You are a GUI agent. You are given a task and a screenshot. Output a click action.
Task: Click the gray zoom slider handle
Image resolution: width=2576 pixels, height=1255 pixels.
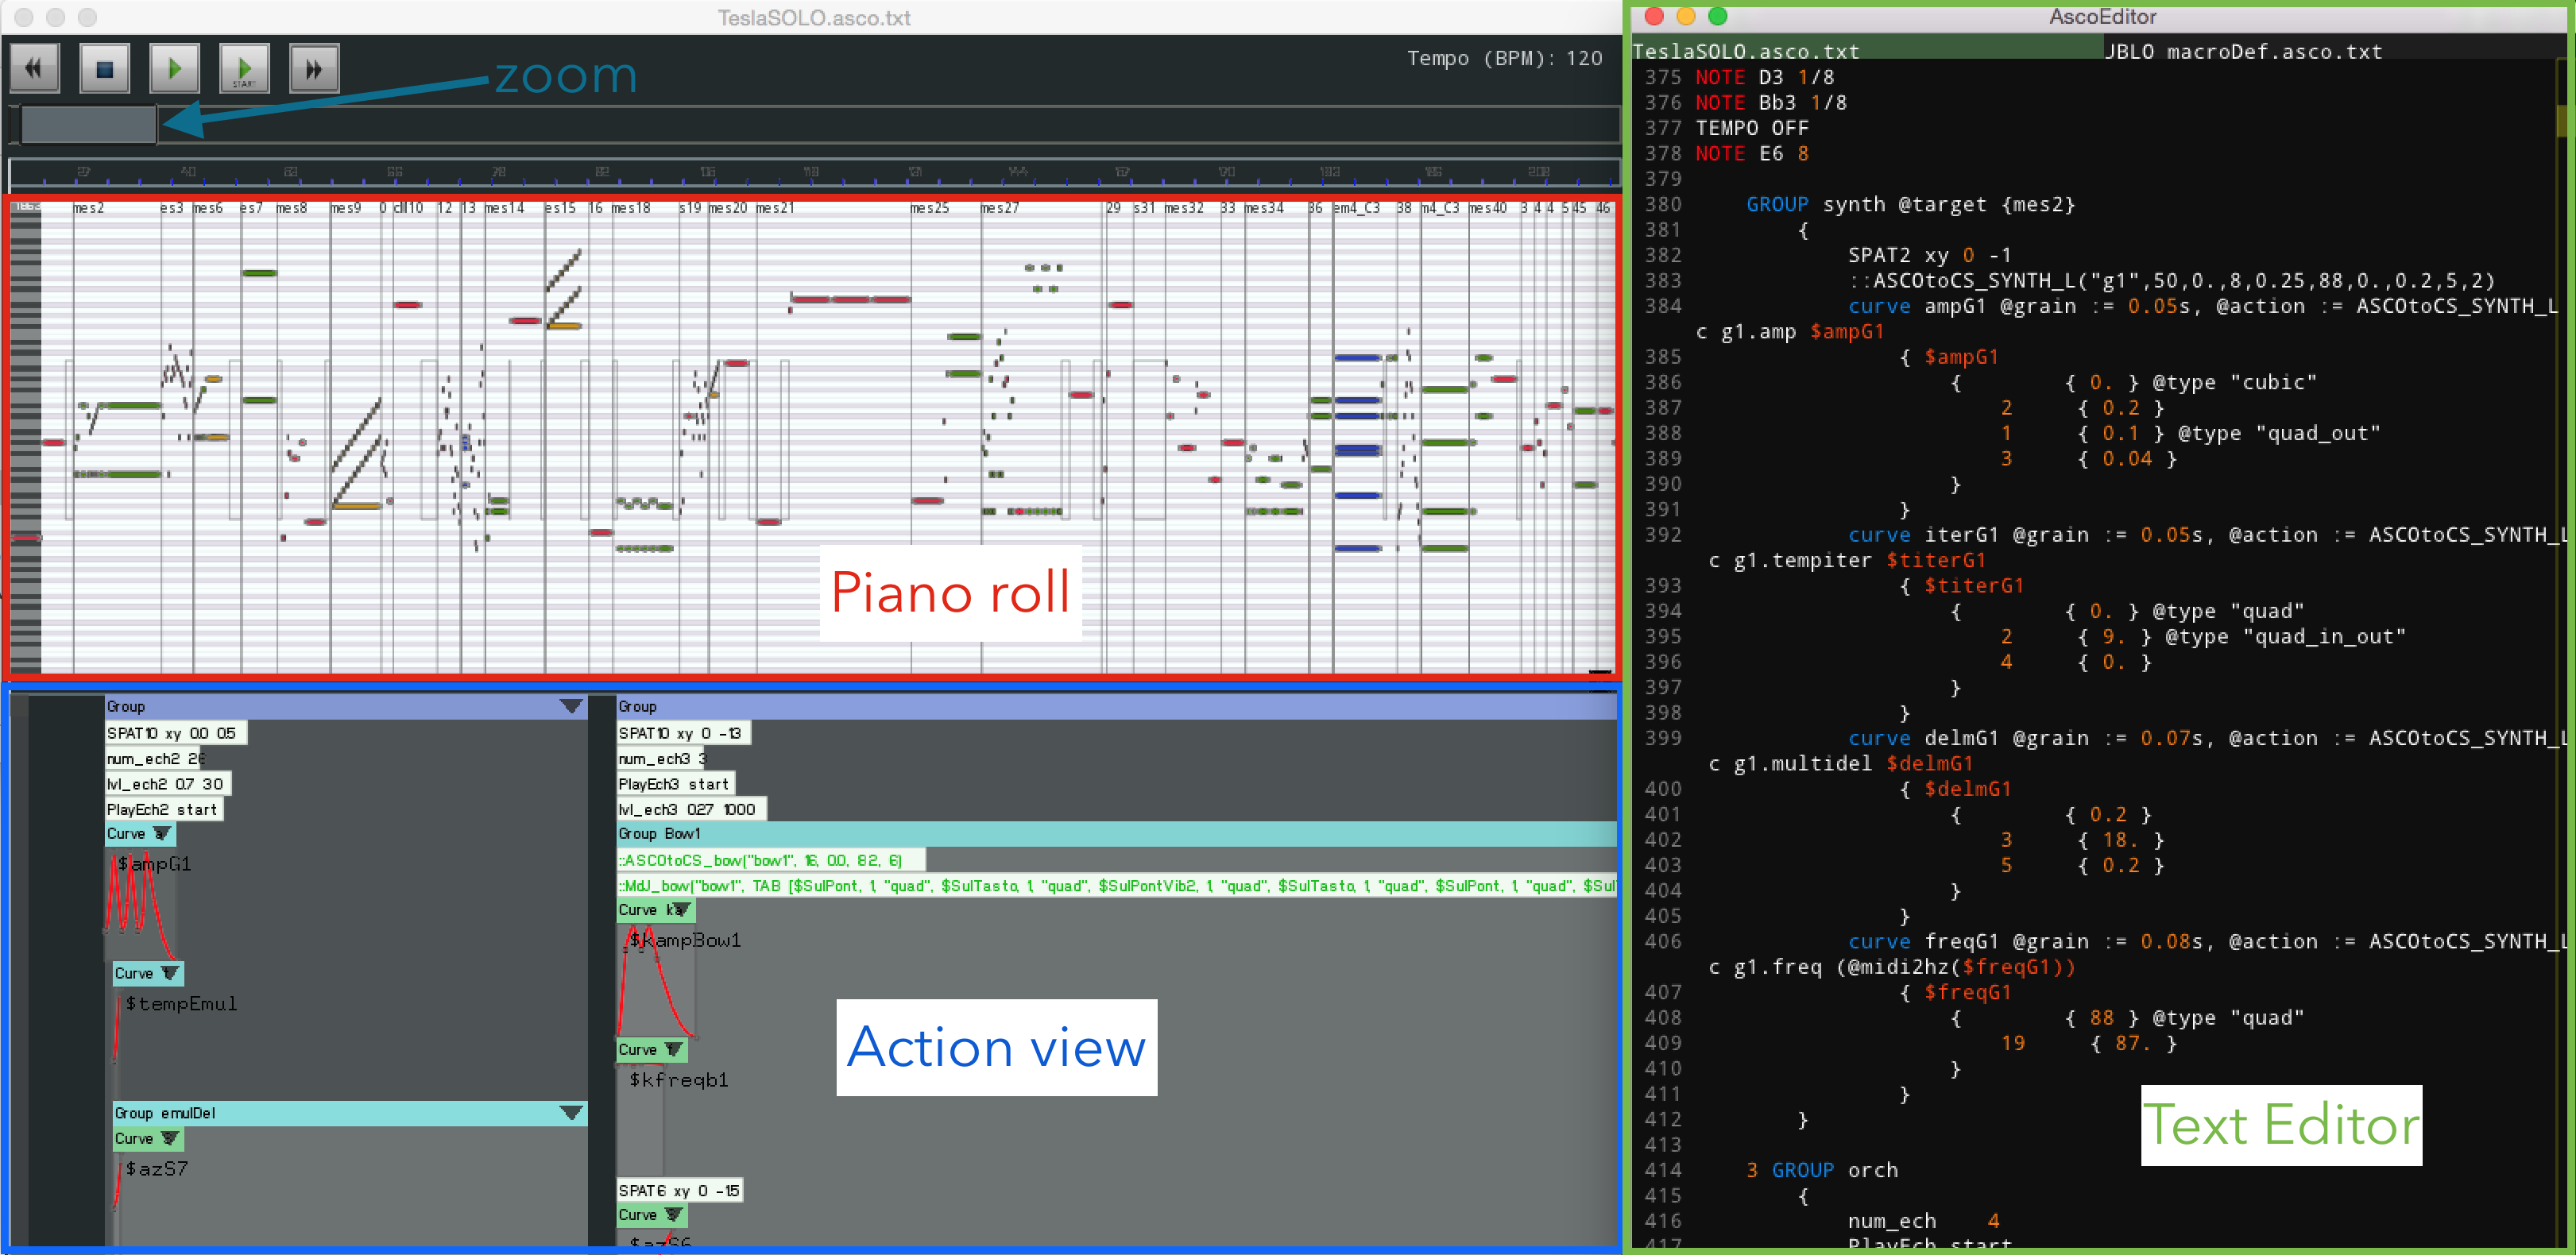(88, 124)
